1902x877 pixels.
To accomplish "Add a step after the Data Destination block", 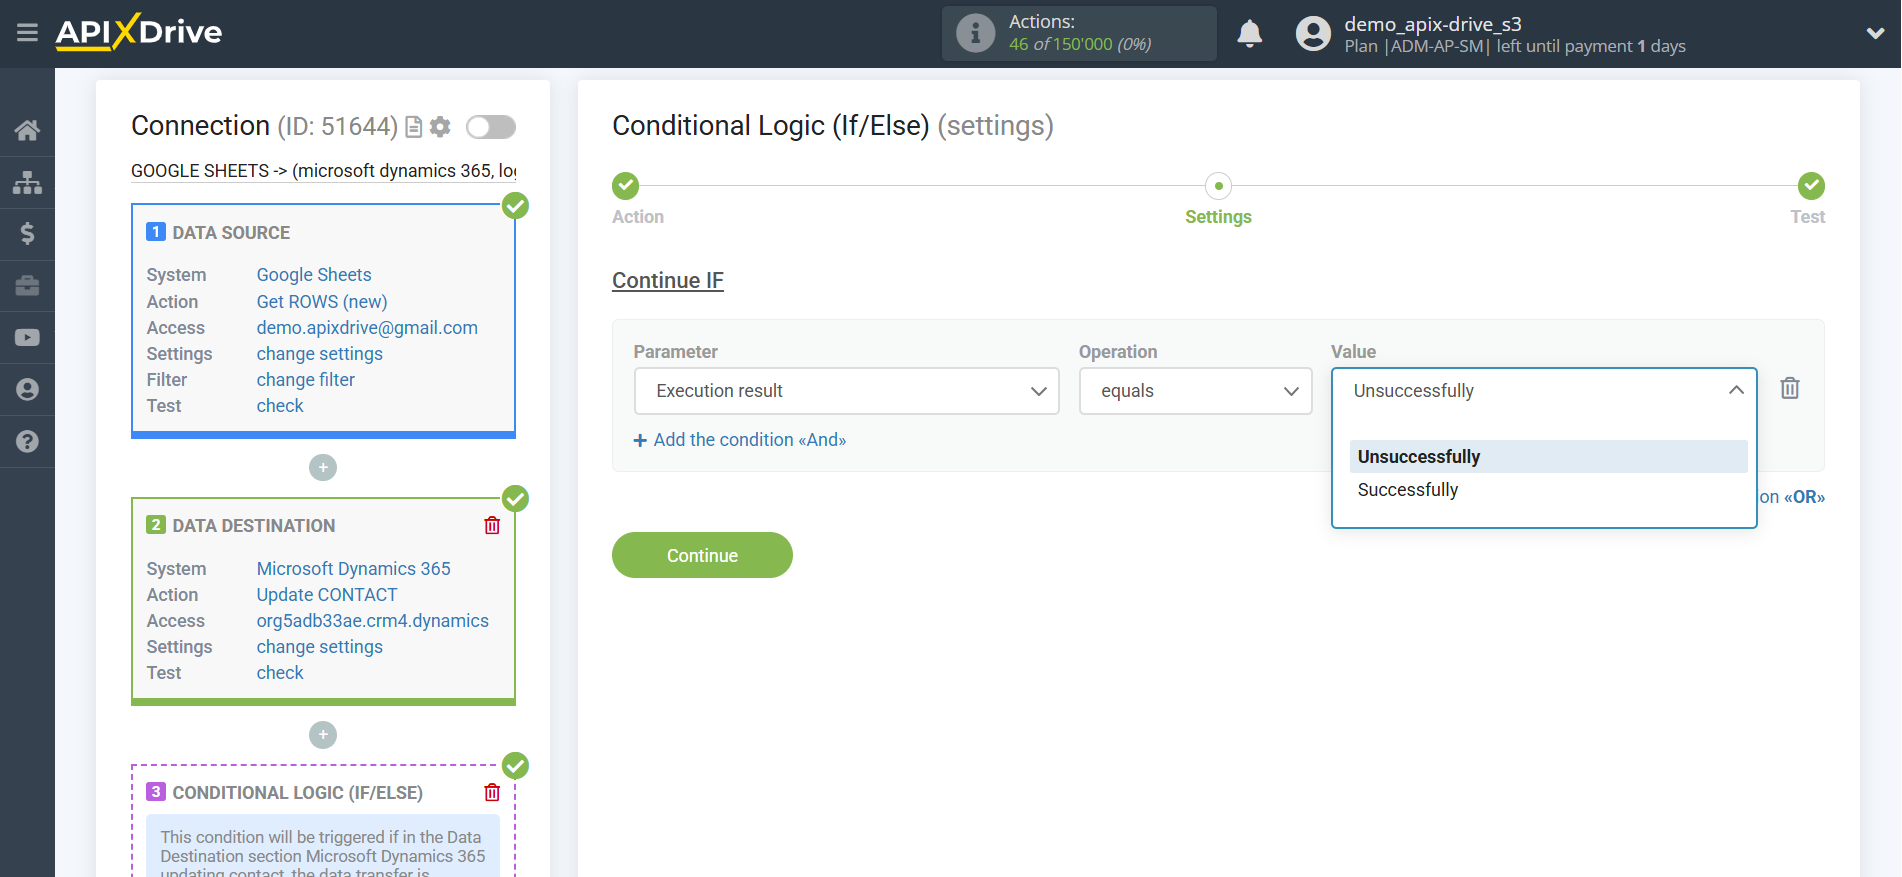I will tap(323, 735).
